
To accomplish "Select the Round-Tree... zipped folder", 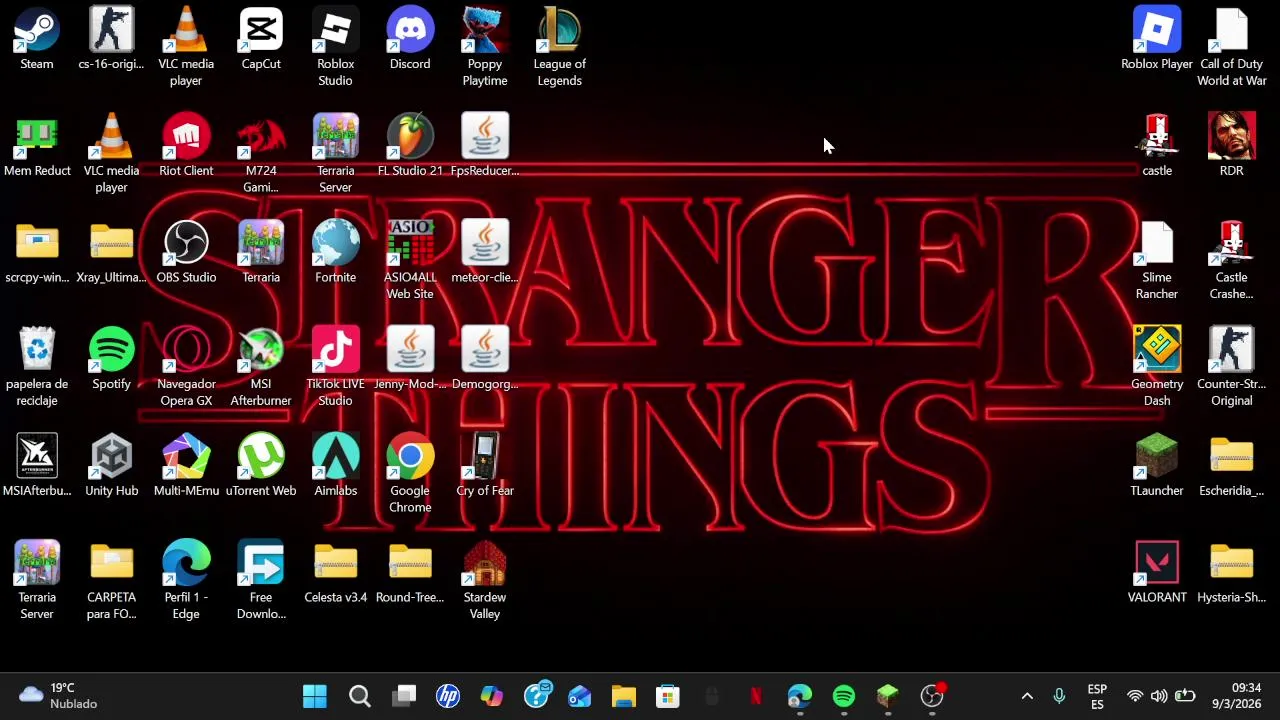I will [410, 573].
